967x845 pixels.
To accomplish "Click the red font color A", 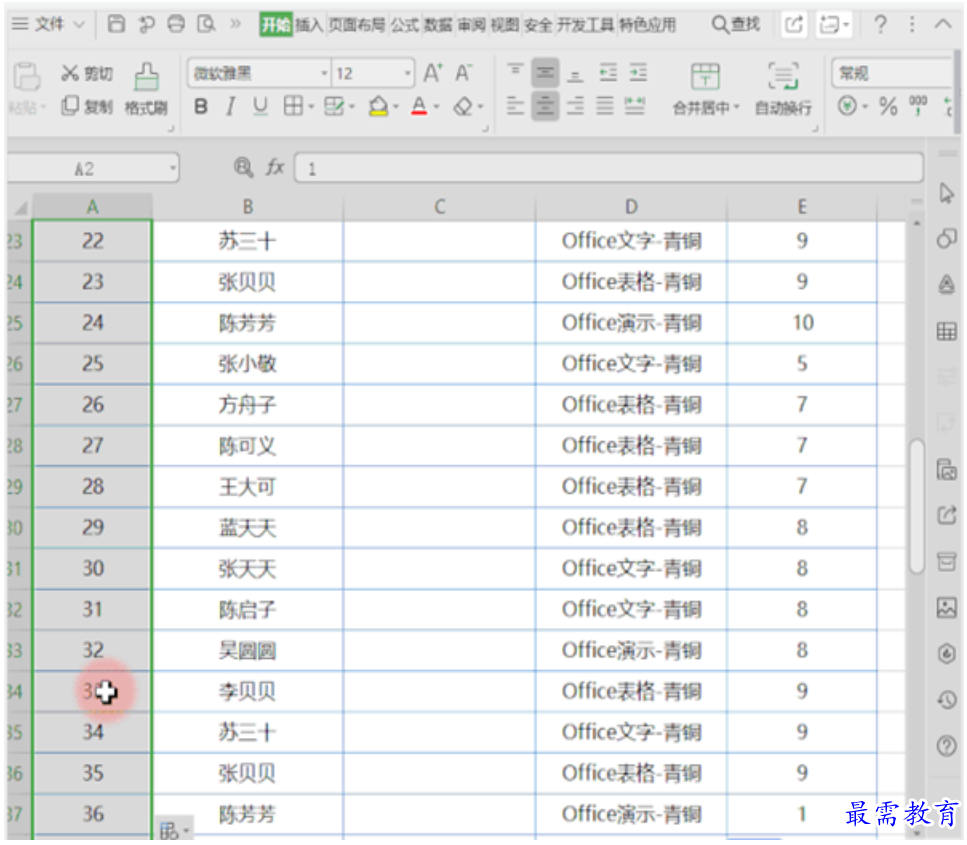I will tap(419, 107).
